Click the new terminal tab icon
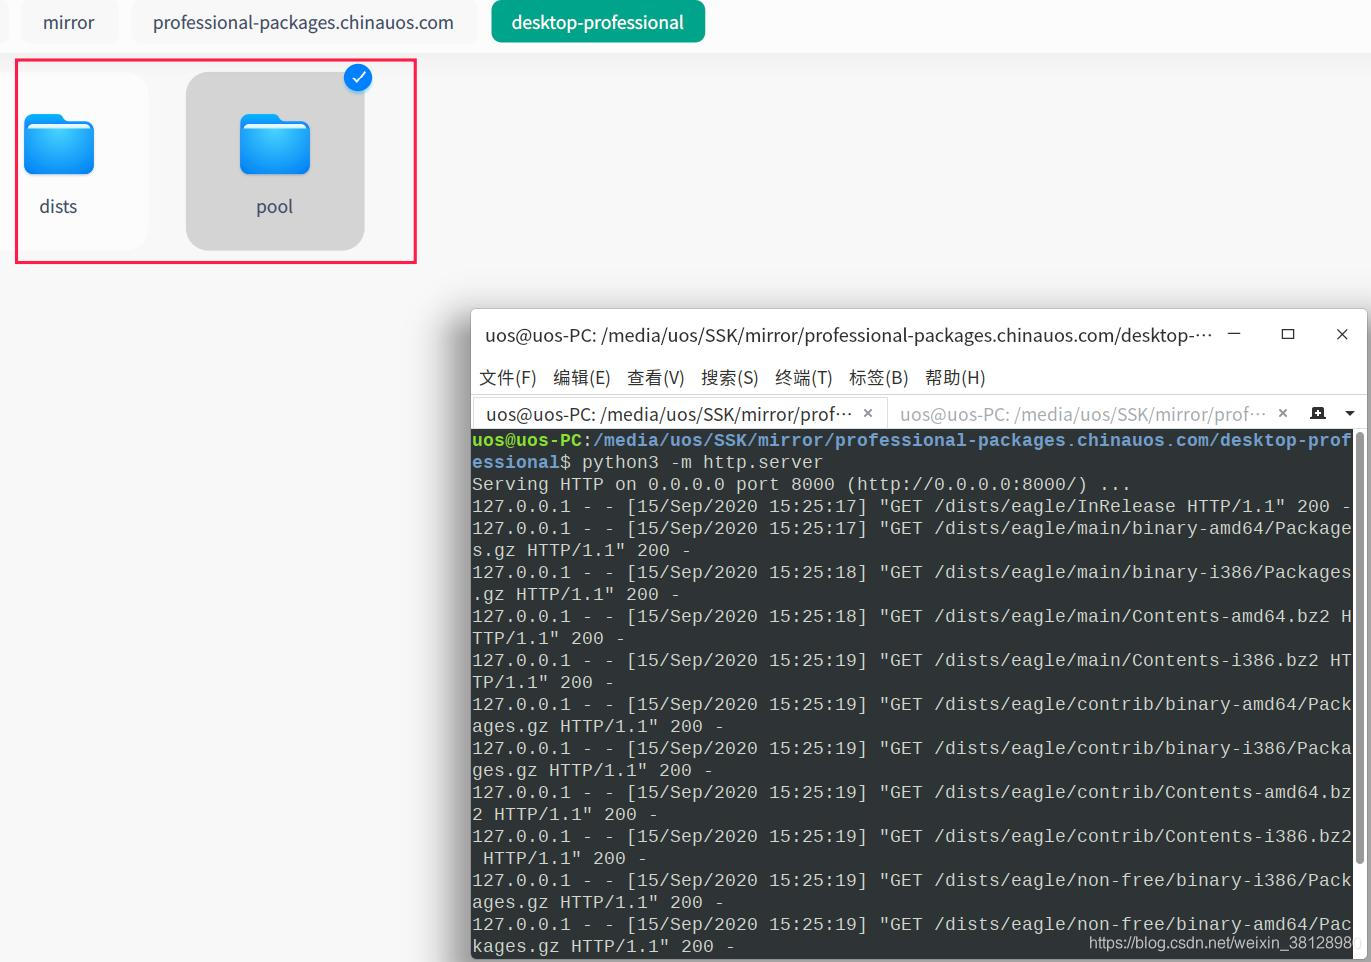Viewport: 1371px width, 962px height. coord(1318,413)
